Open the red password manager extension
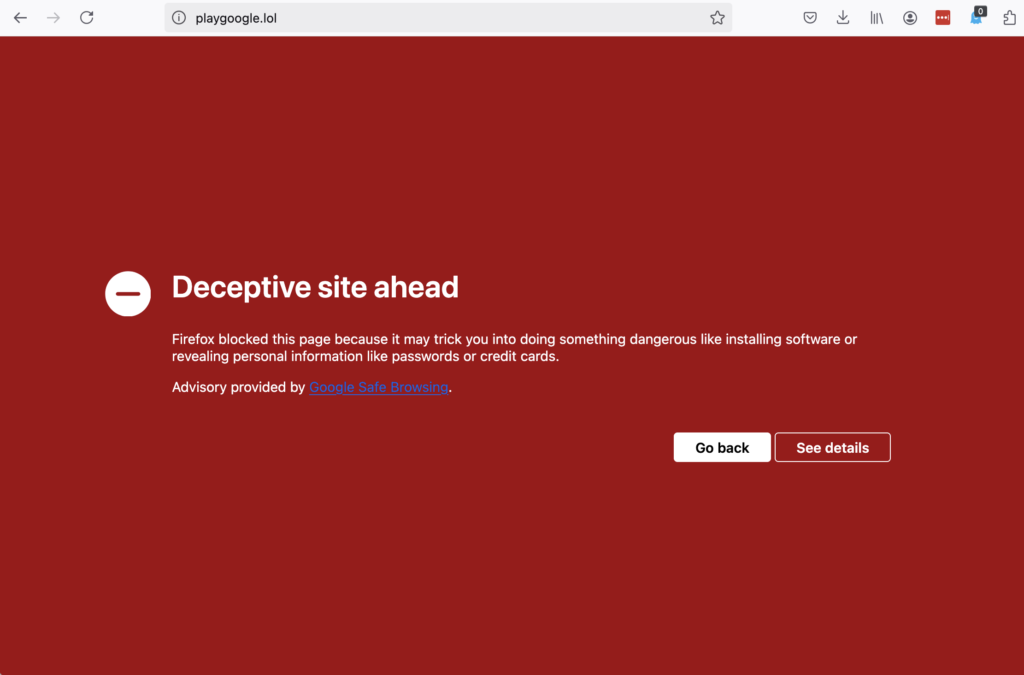Screen dimensions: 1024x675 [x=942, y=18]
